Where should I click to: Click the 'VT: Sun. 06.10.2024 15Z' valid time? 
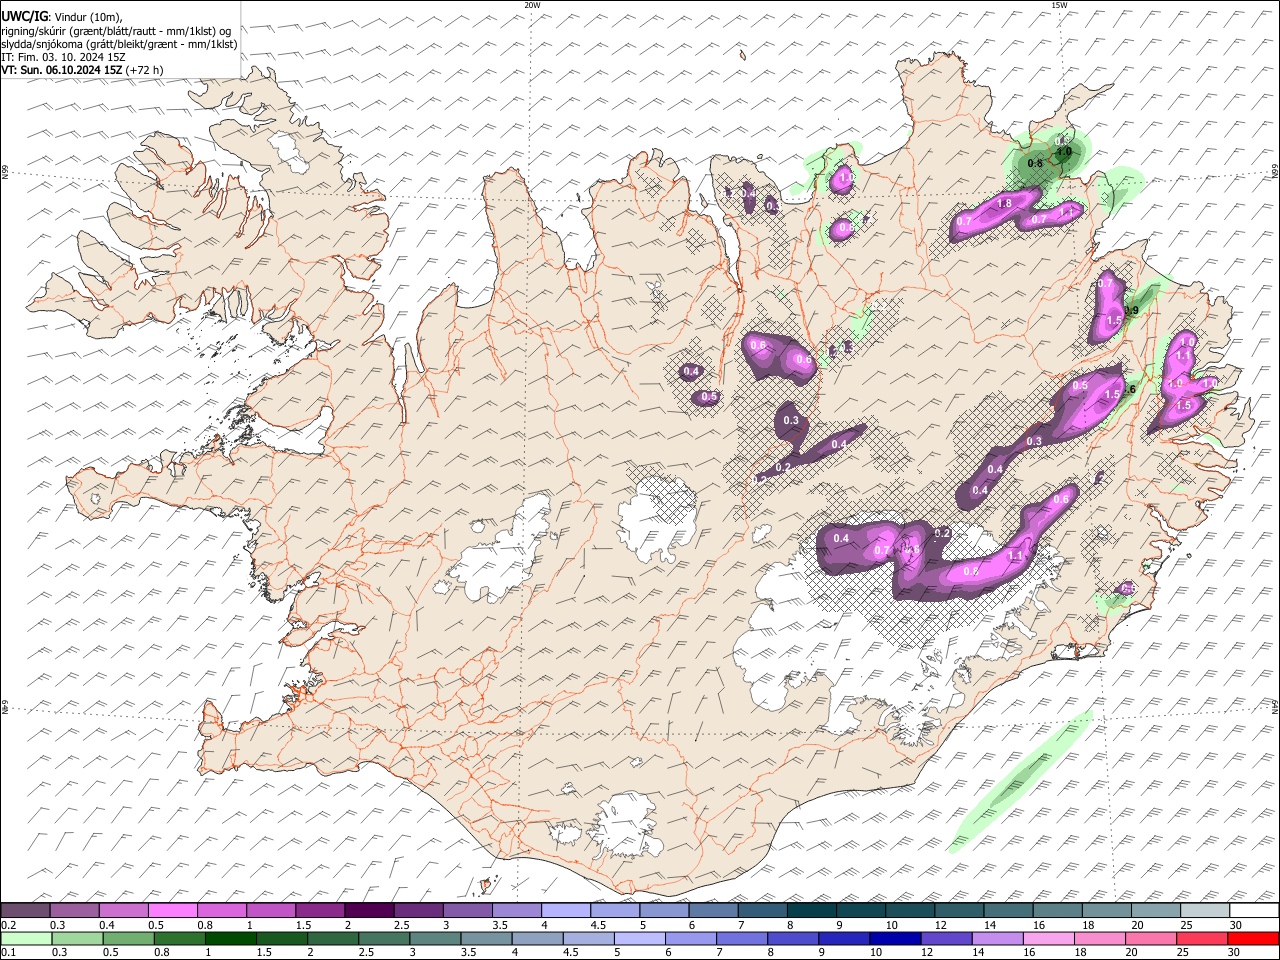coord(62,70)
